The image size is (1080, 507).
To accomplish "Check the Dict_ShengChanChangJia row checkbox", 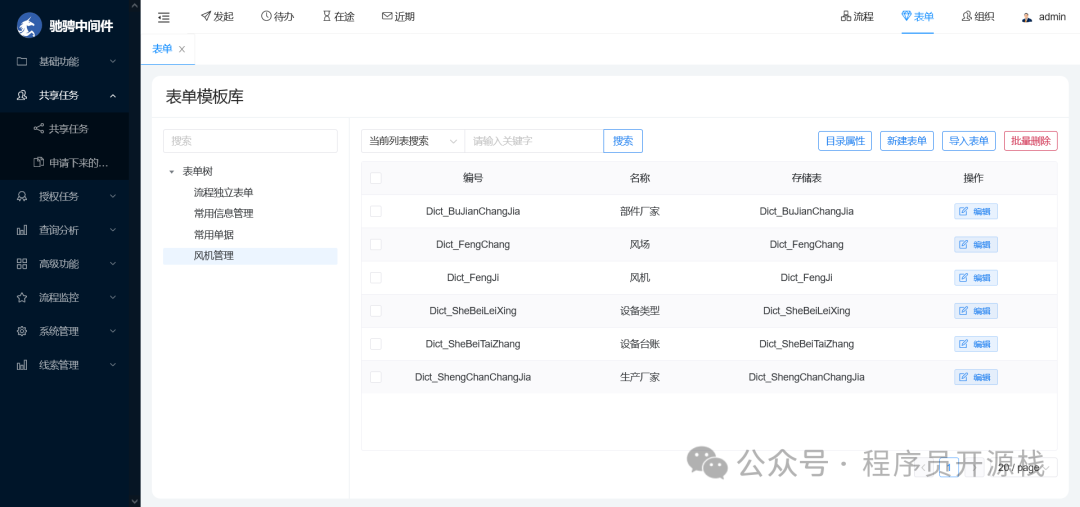I will tap(375, 377).
